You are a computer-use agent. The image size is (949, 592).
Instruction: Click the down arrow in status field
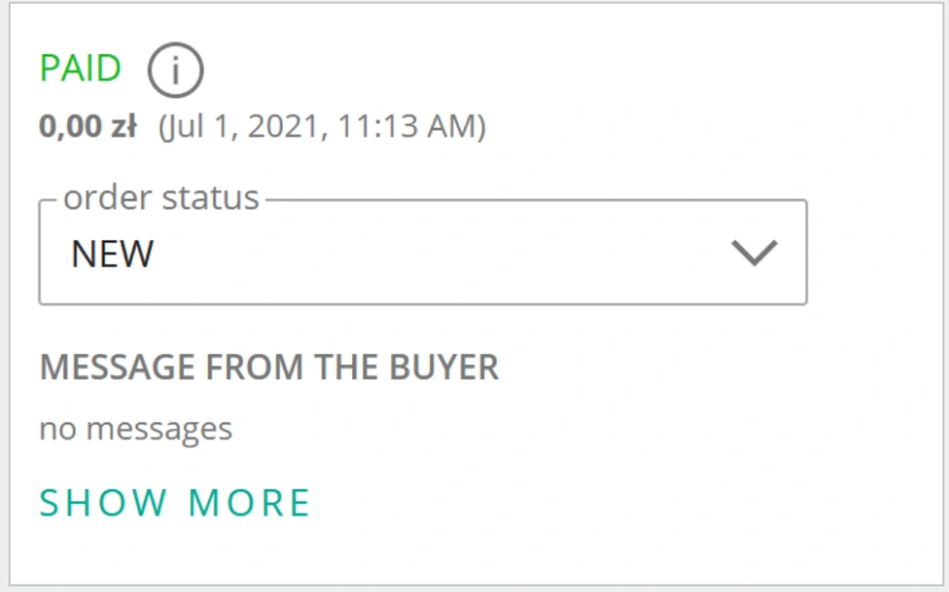(754, 253)
